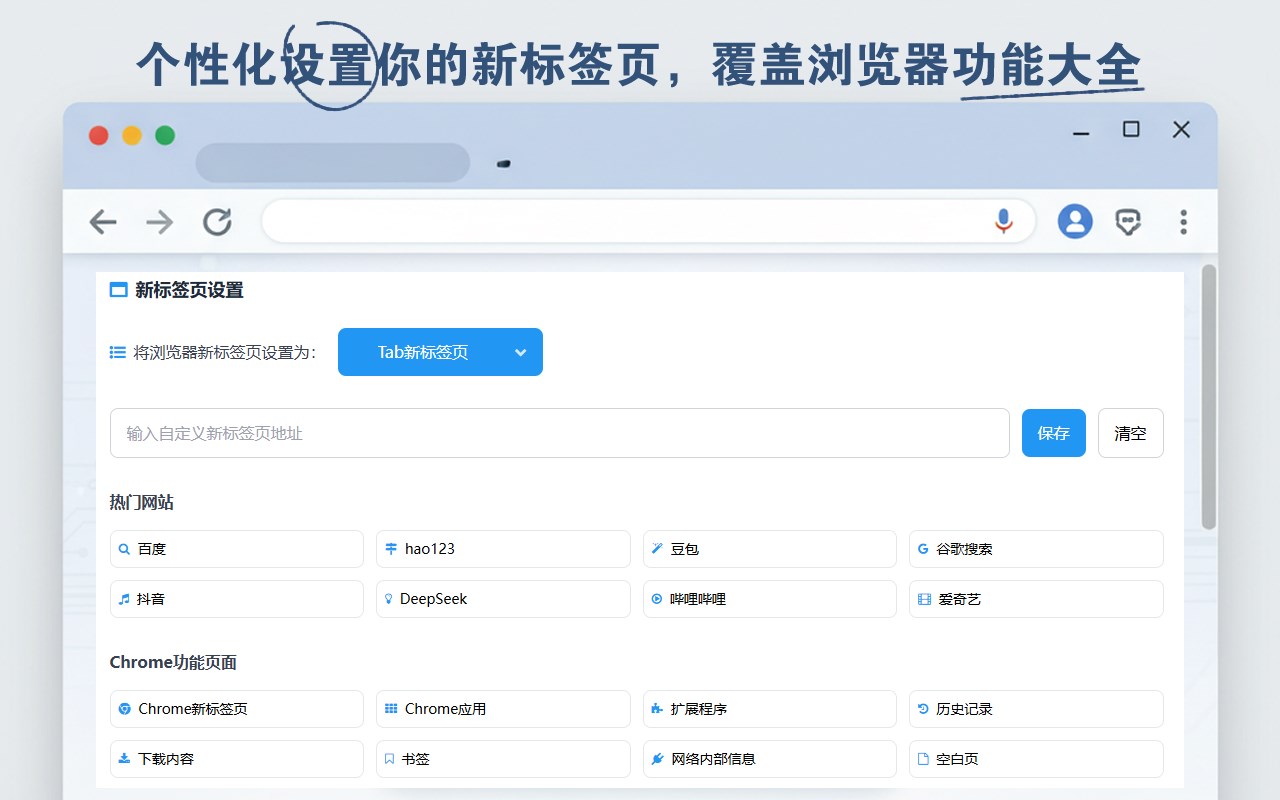Click the 保存 button
The image size is (1280, 800).
pyautogui.click(x=1054, y=433)
